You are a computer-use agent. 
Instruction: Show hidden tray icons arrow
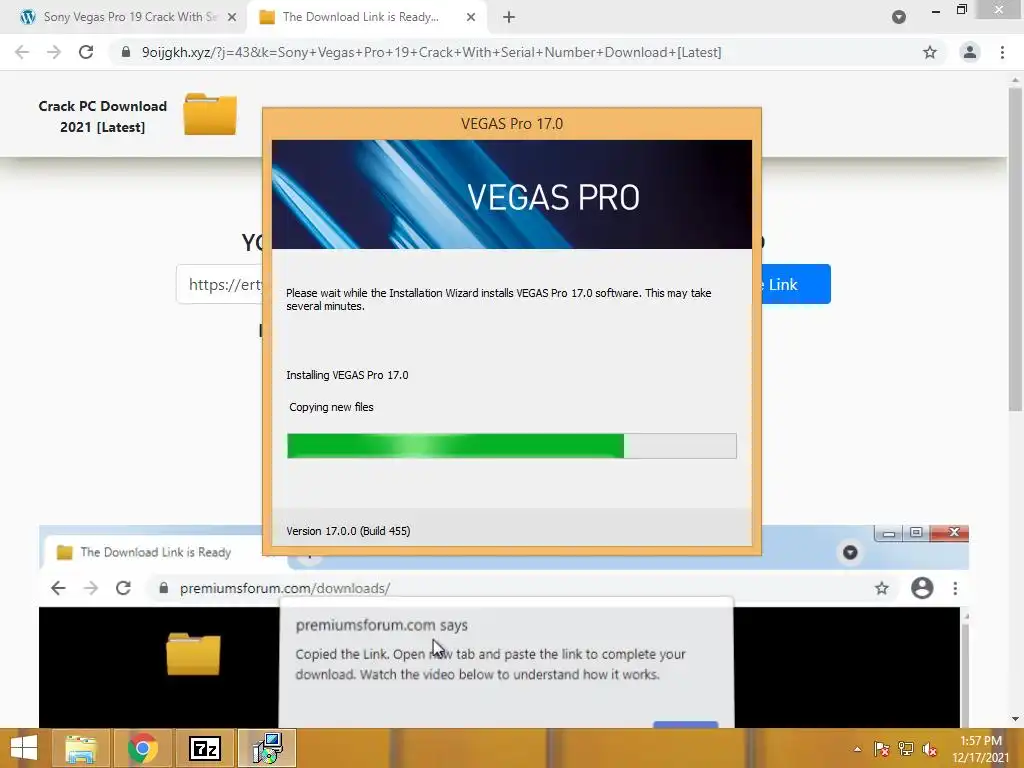pos(857,749)
